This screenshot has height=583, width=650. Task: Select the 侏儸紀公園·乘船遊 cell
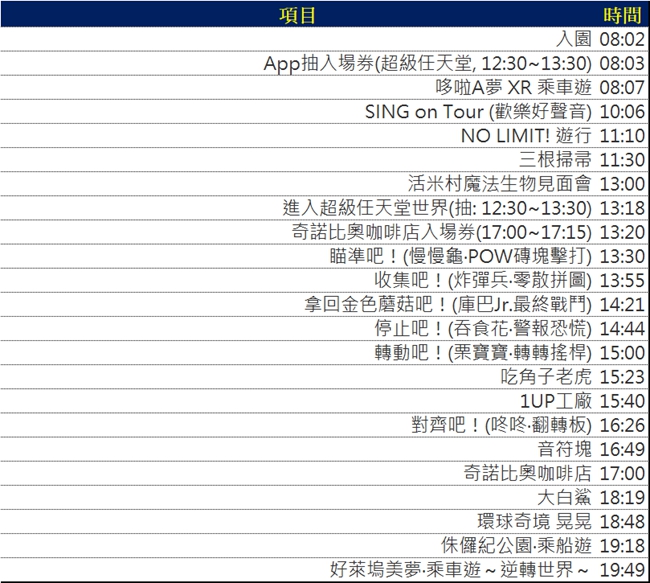(x=516, y=545)
